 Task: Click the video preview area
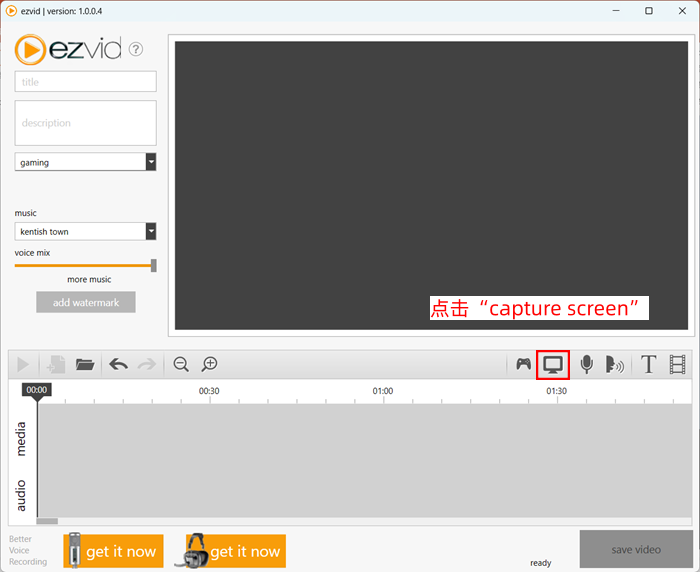coord(431,185)
